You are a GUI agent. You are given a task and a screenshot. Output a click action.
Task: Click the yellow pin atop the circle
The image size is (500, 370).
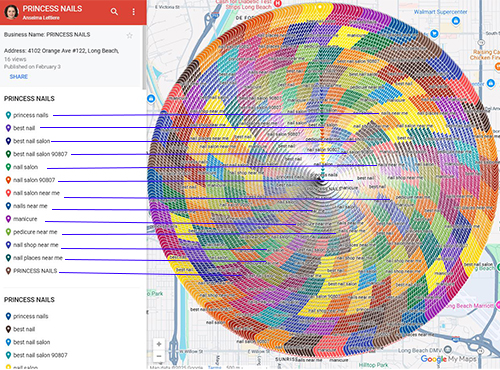click(320, 8)
